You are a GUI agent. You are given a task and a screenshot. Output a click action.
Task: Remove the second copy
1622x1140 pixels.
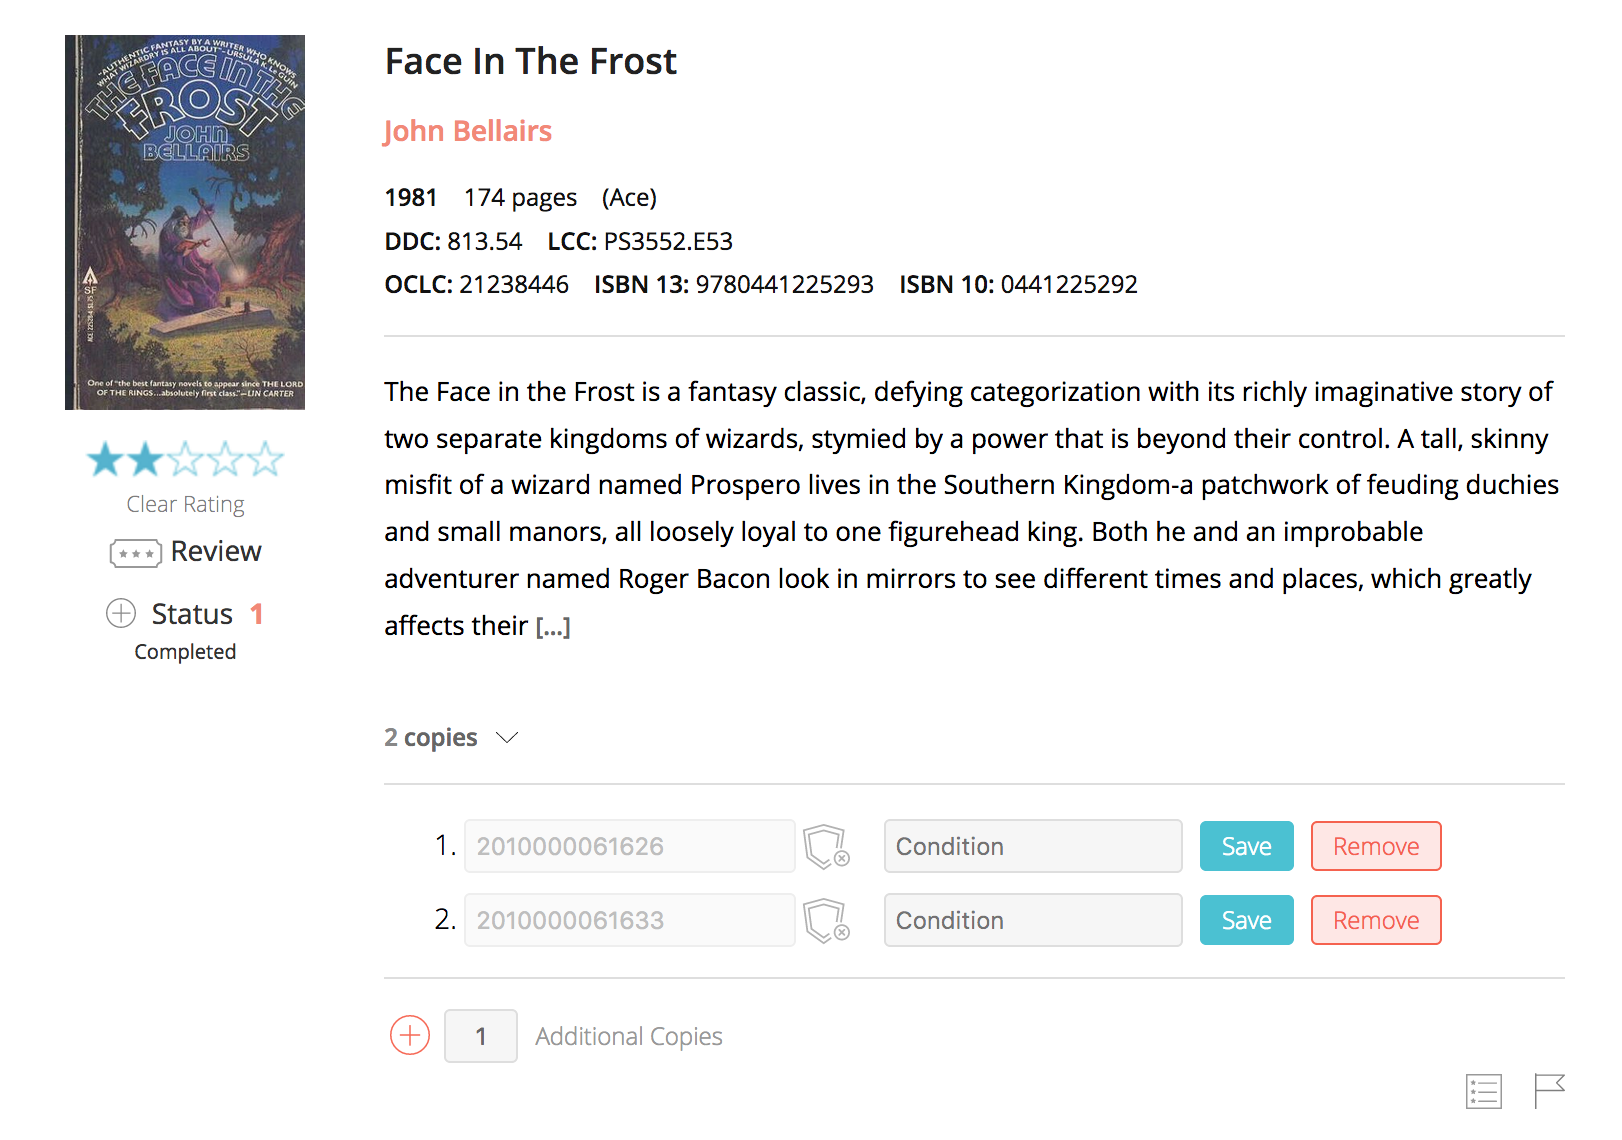(x=1375, y=921)
